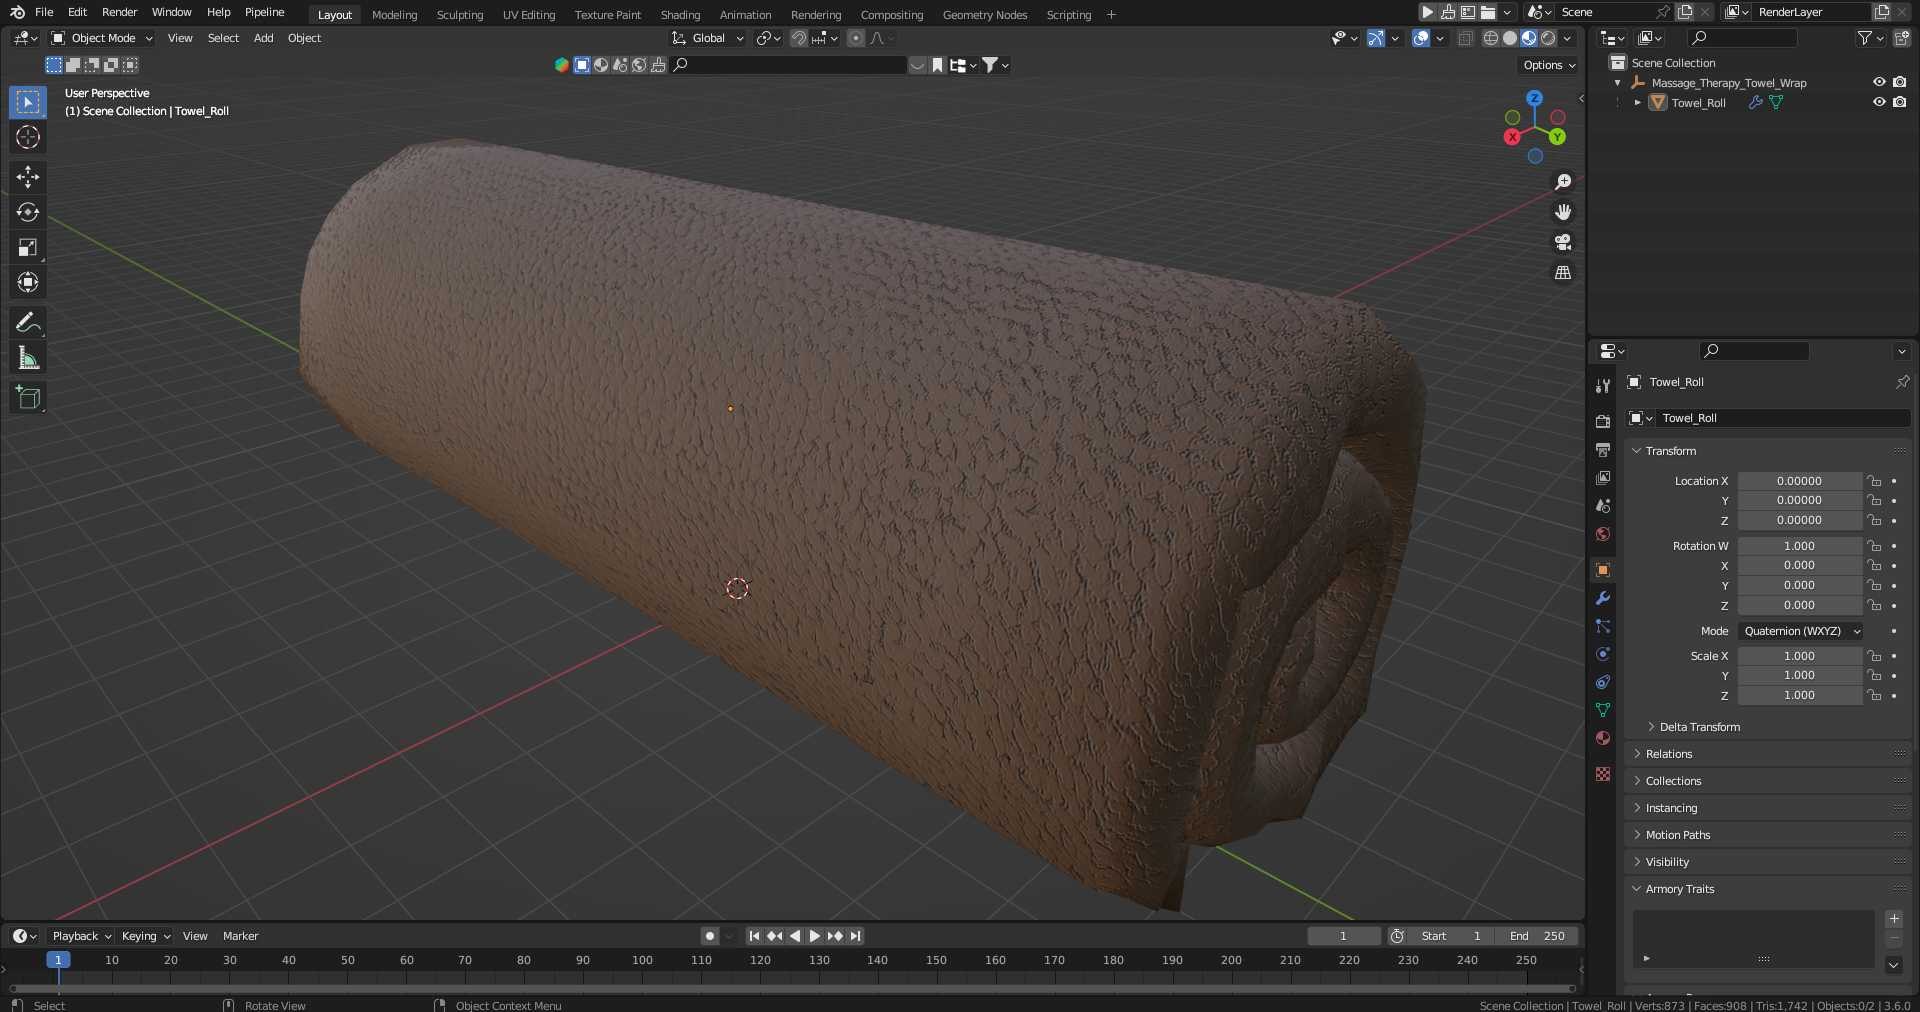The image size is (1920, 1012).
Task: Switch orthographic/perspective view grid icon
Action: click(x=1563, y=272)
